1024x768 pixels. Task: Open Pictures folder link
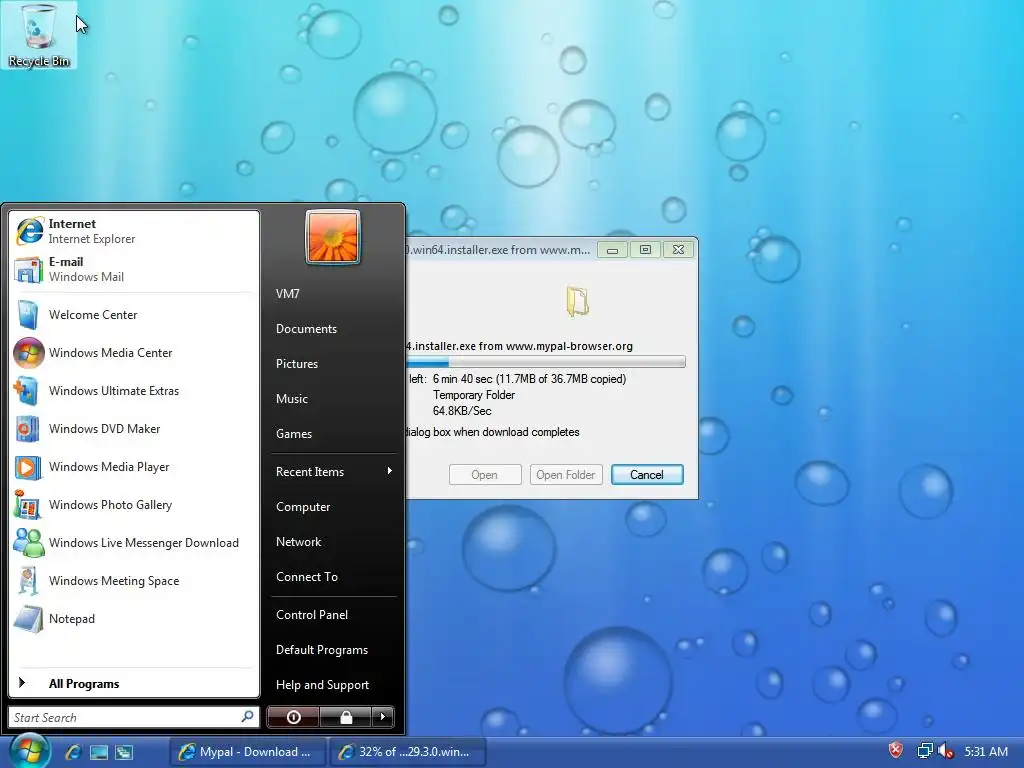(x=333, y=364)
